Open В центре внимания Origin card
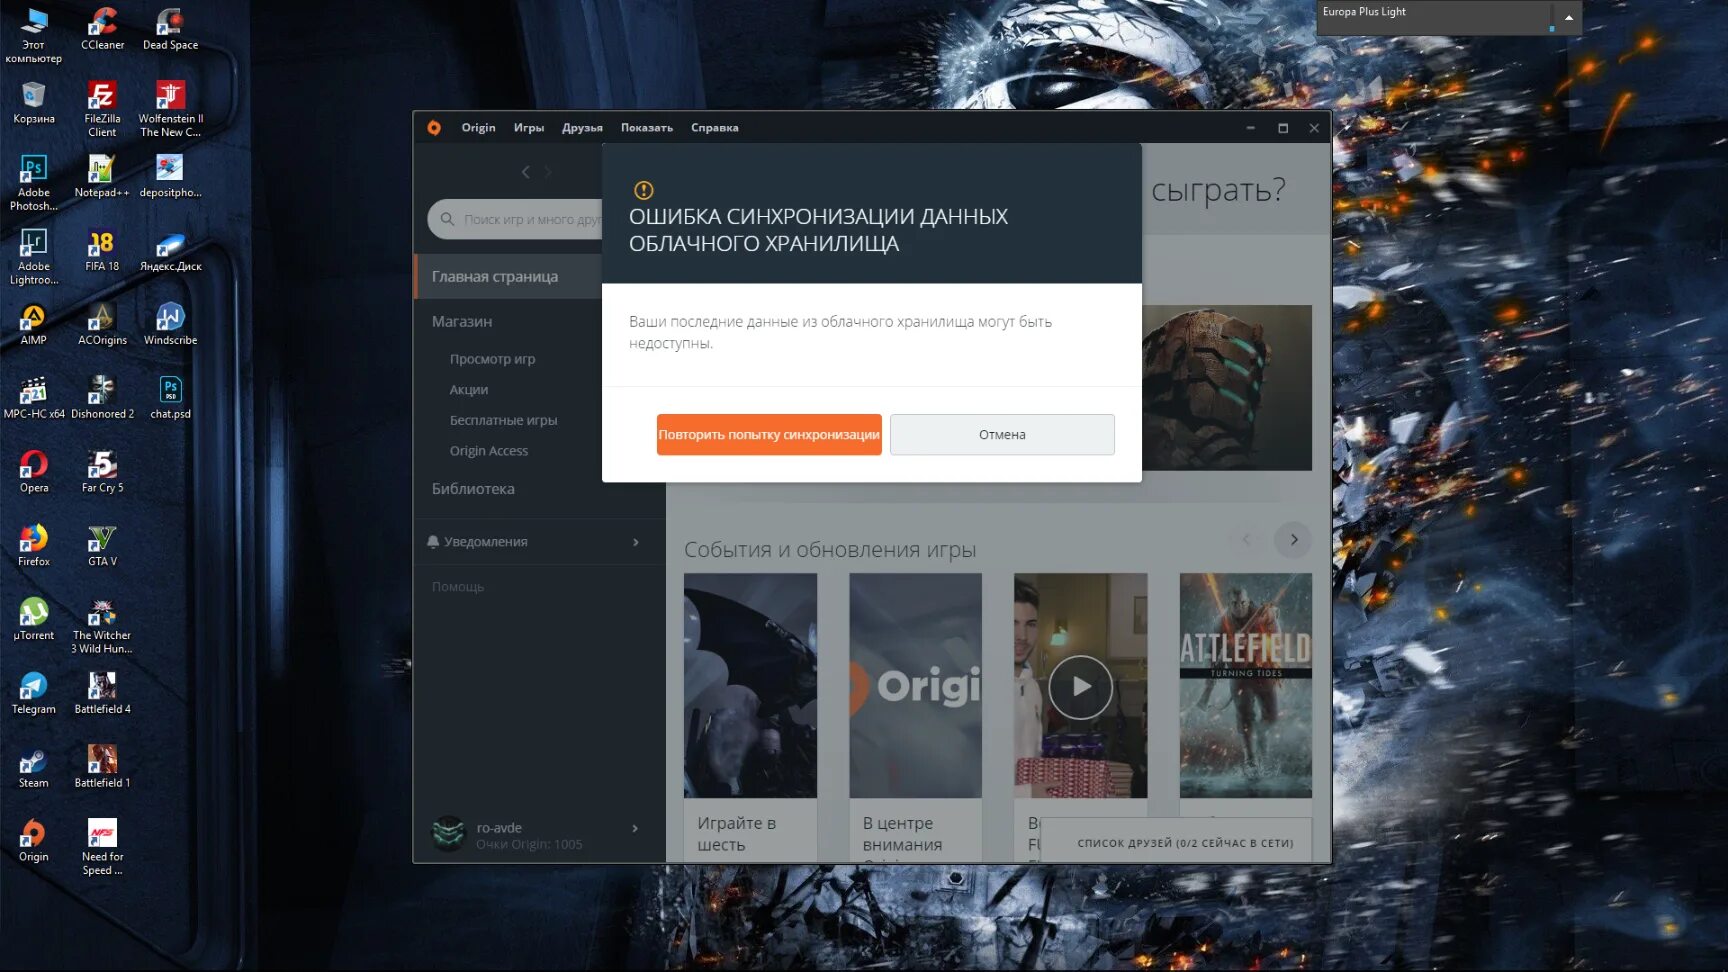Viewport: 1728px width, 972px height. [915, 718]
